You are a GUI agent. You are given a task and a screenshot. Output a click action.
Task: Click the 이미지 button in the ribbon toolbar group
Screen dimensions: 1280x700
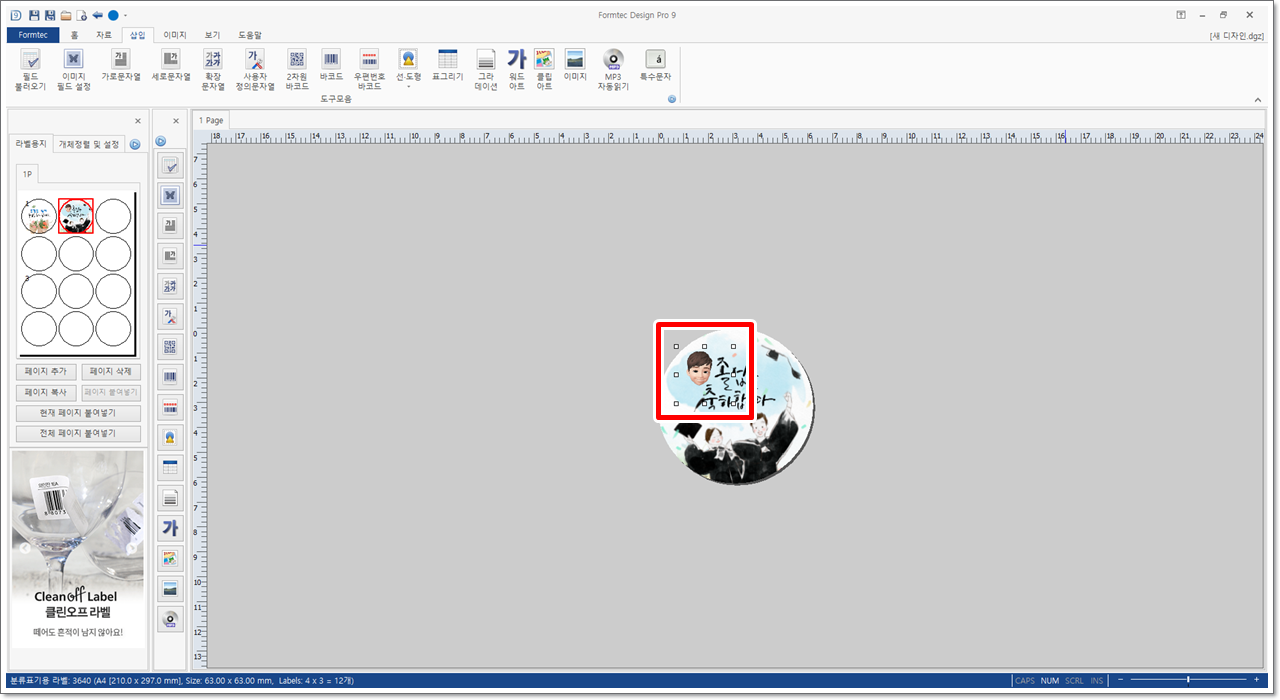[x=575, y=65]
